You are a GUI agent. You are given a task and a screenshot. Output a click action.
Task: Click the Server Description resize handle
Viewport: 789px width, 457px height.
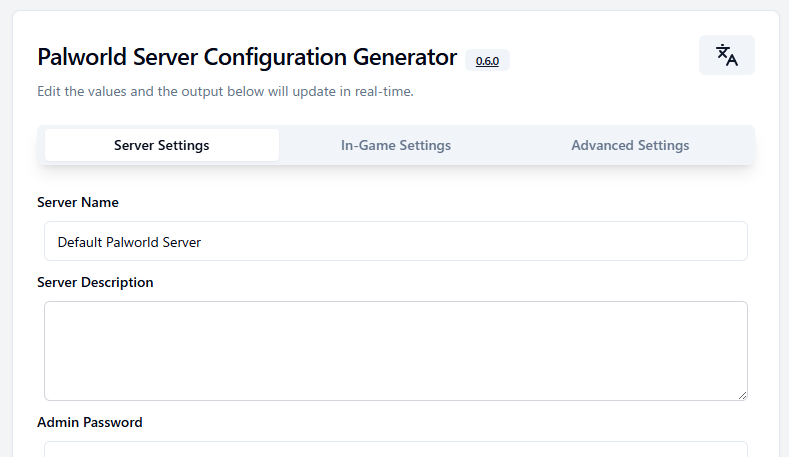[x=742, y=396]
